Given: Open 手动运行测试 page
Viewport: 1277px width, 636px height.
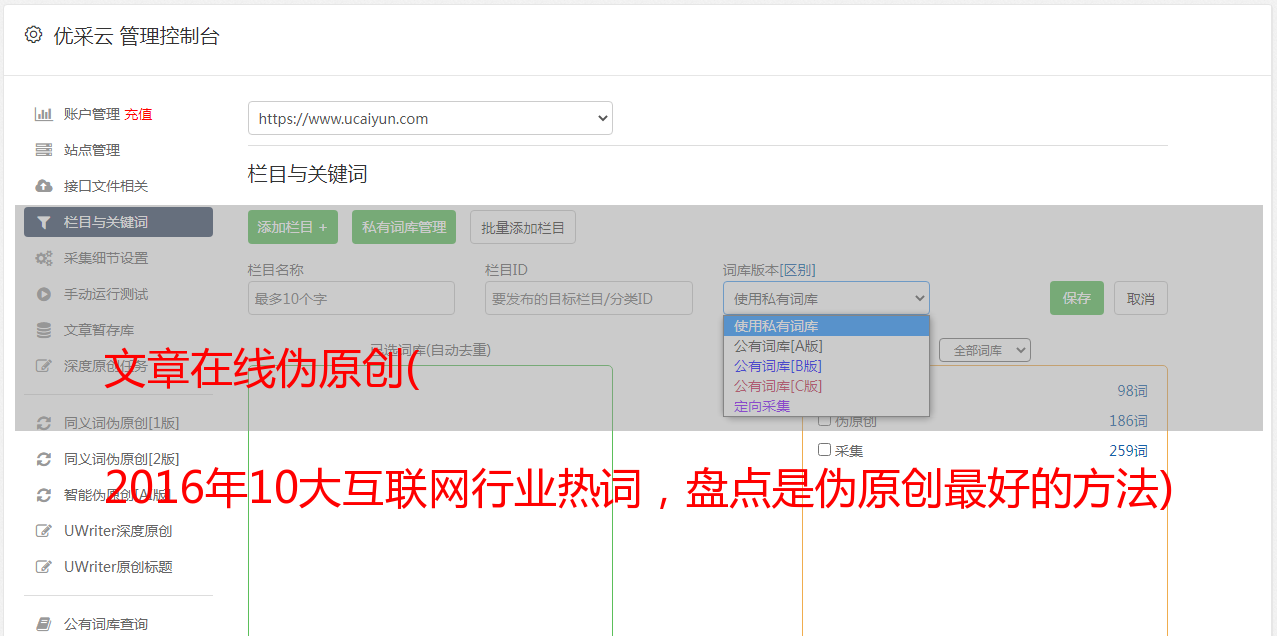Looking at the screenshot, I should [106, 294].
